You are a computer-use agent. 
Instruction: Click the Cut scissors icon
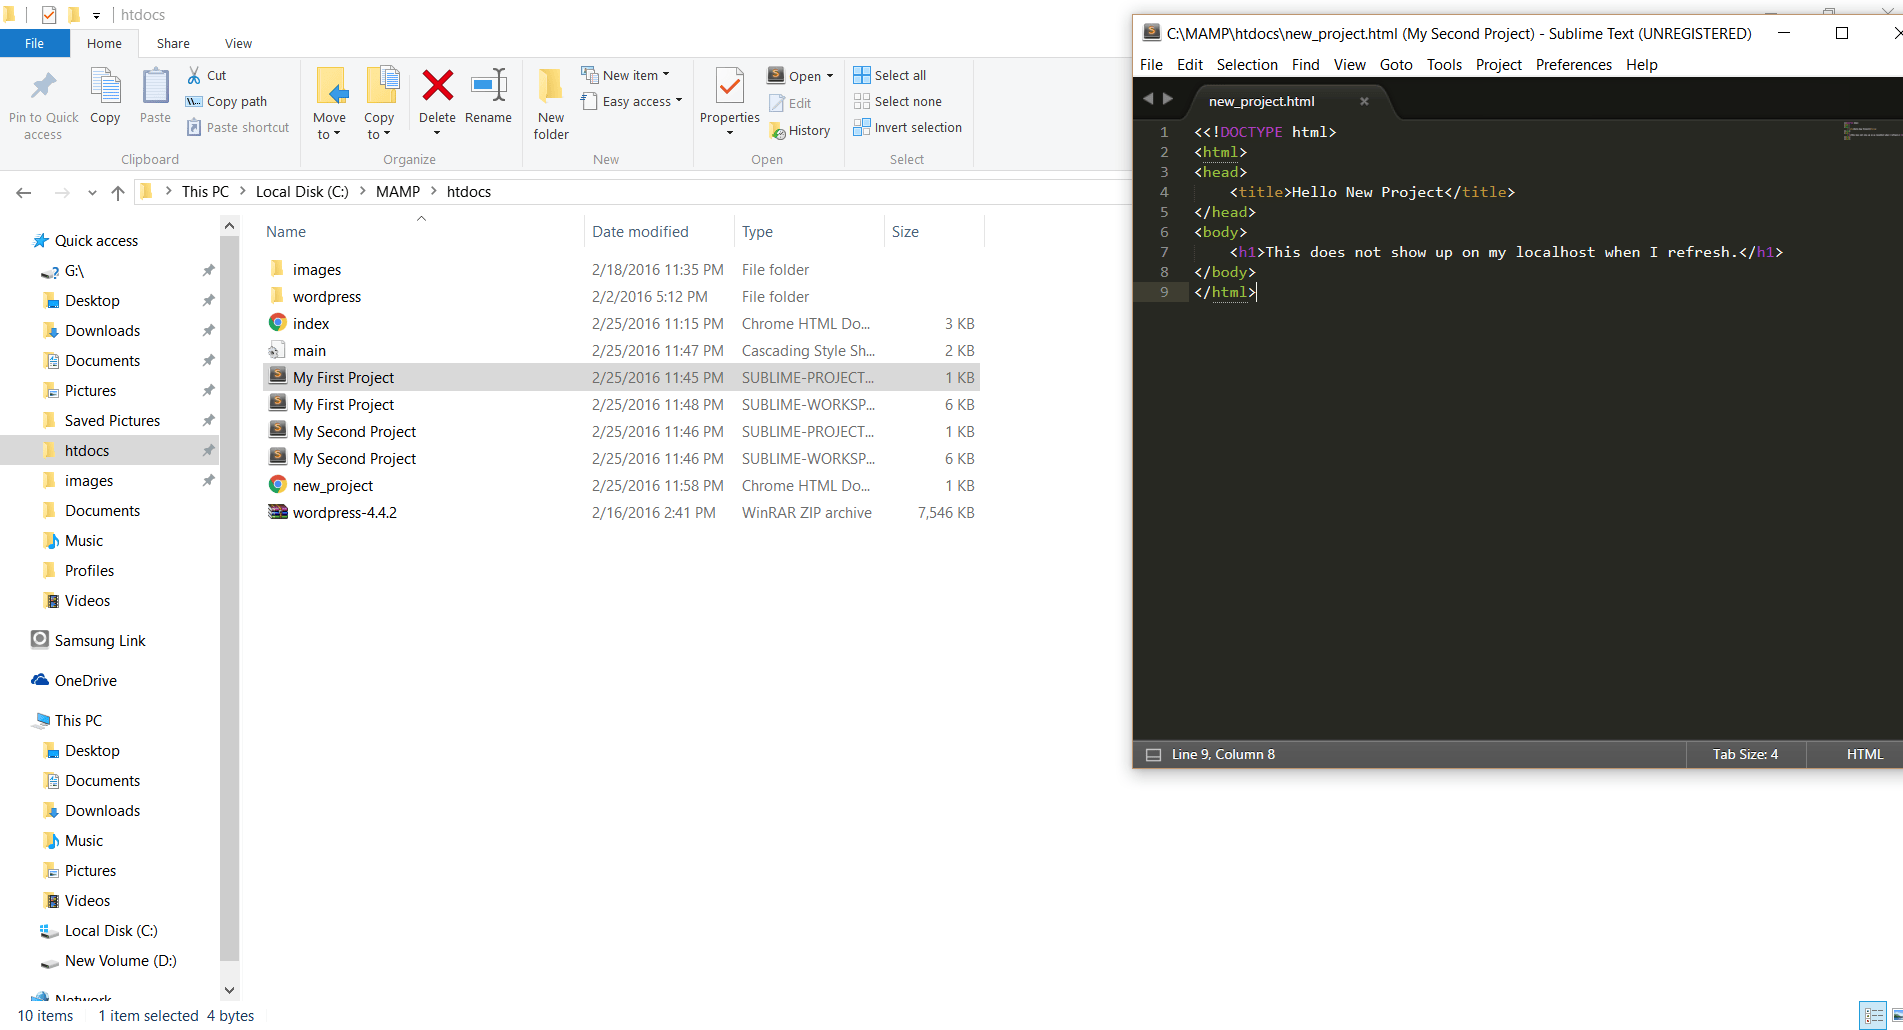coord(194,75)
